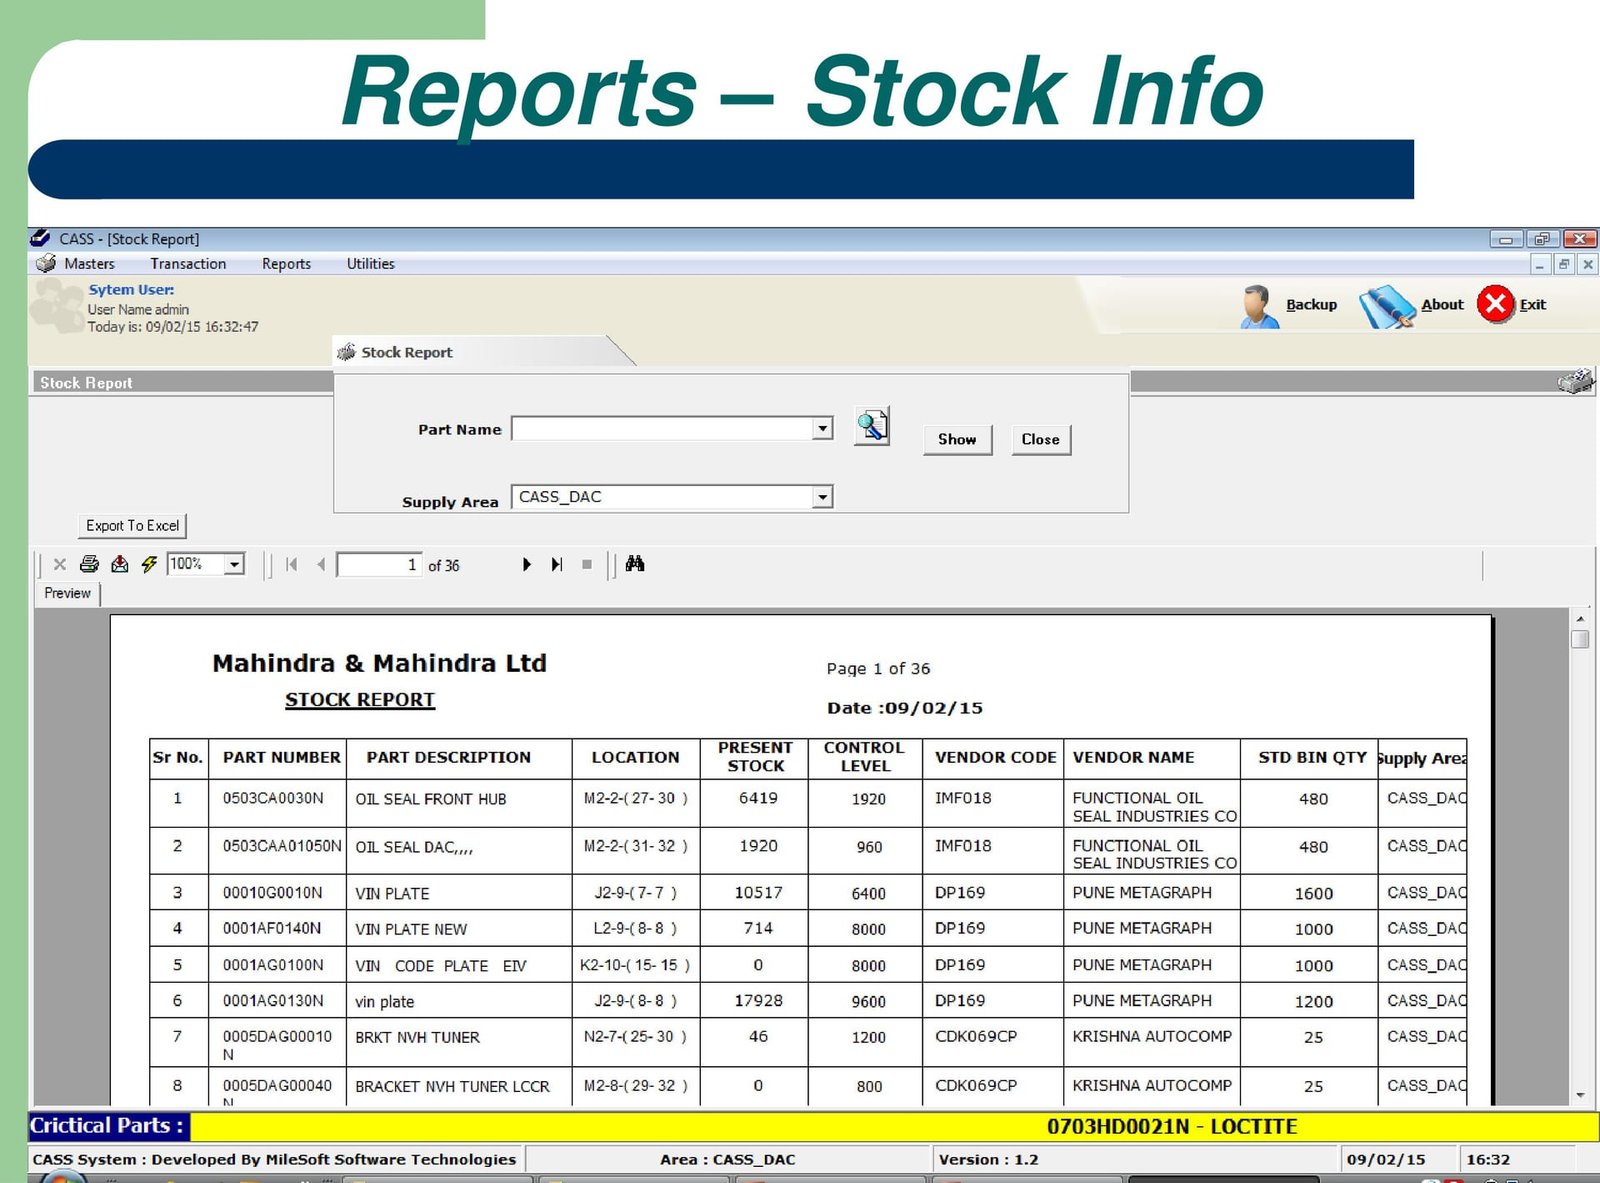Click the binoculars find text icon
The image size is (1600, 1183).
click(x=635, y=564)
